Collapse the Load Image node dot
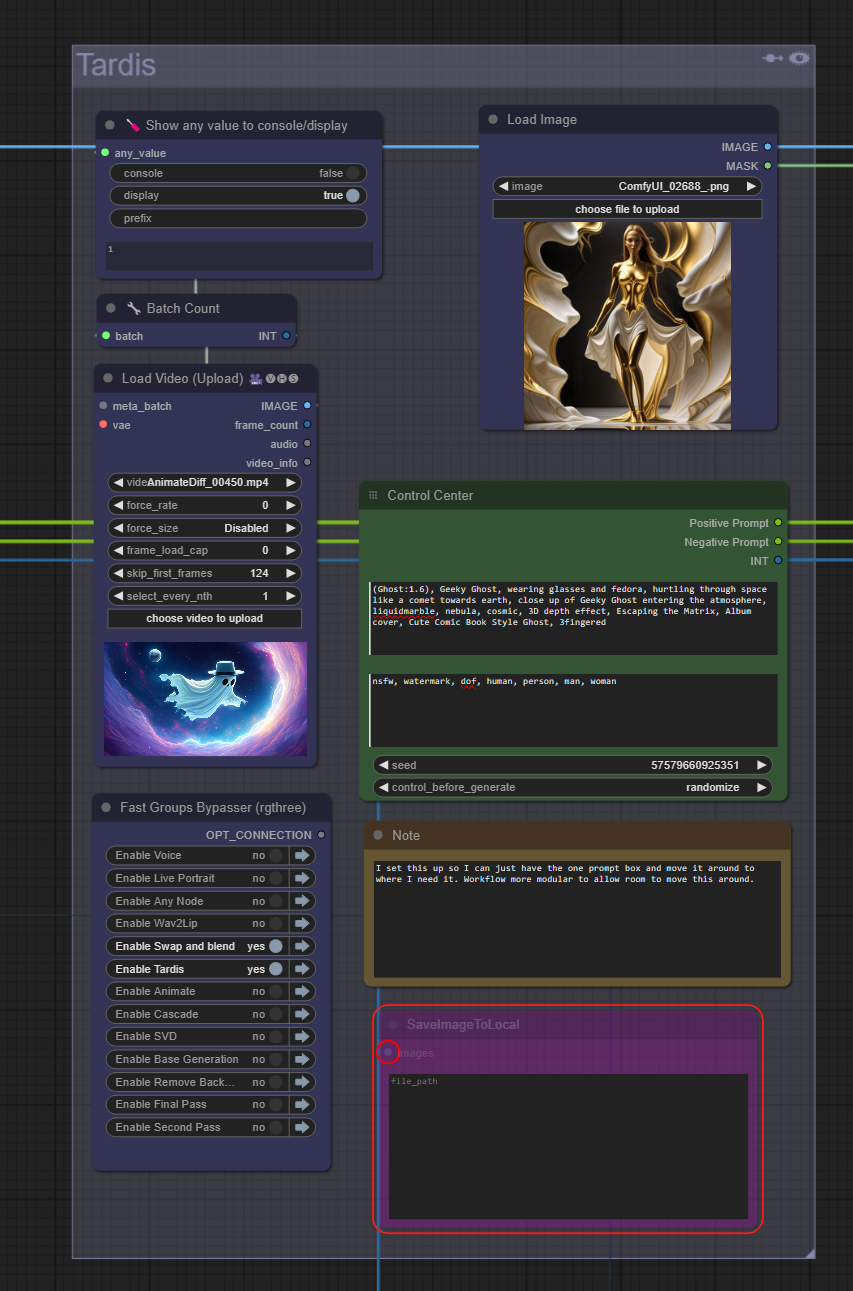This screenshot has width=853, height=1291. pyautogui.click(x=493, y=120)
